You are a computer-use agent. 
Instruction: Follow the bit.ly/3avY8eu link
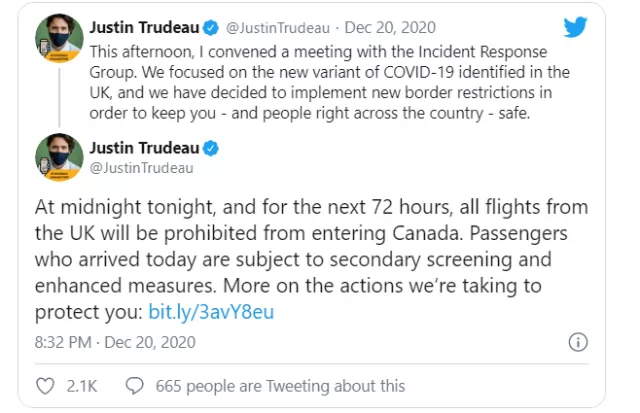(211, 312)
